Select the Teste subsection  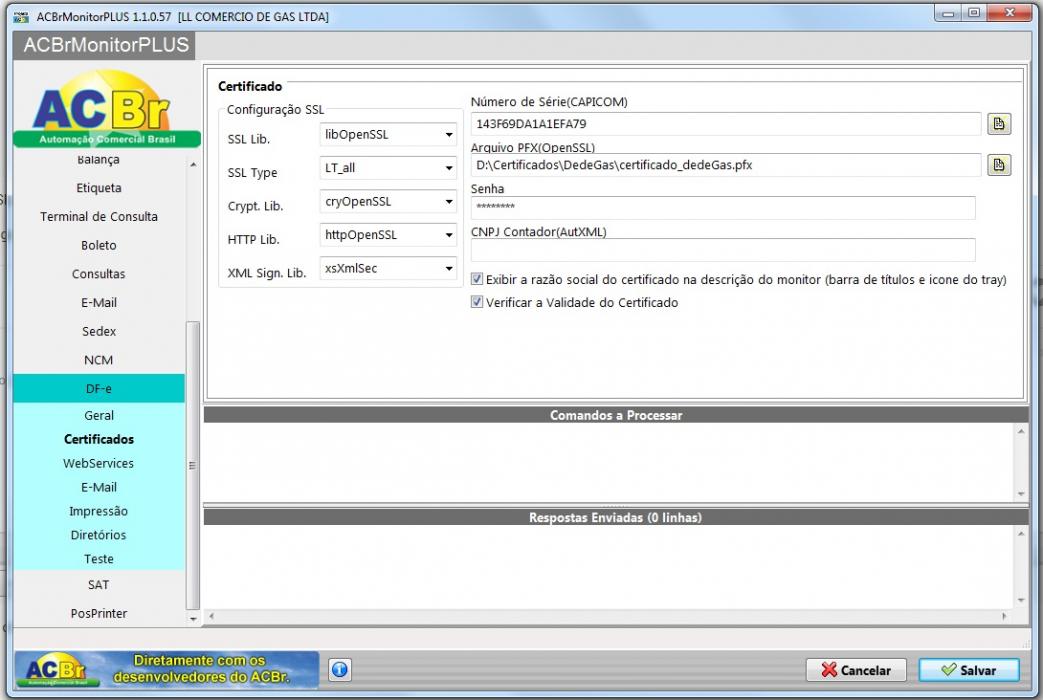point(98,559)
